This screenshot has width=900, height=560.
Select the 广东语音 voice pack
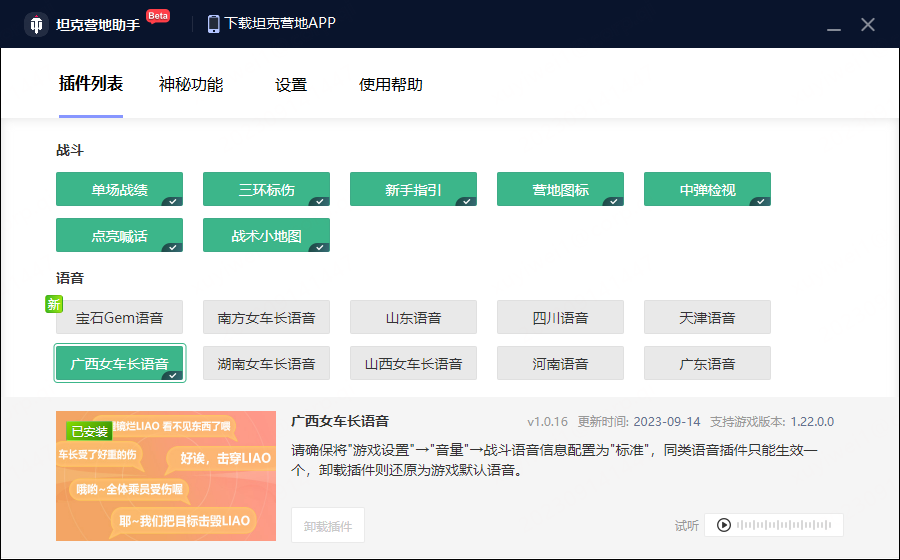click(x=707, y=363)
